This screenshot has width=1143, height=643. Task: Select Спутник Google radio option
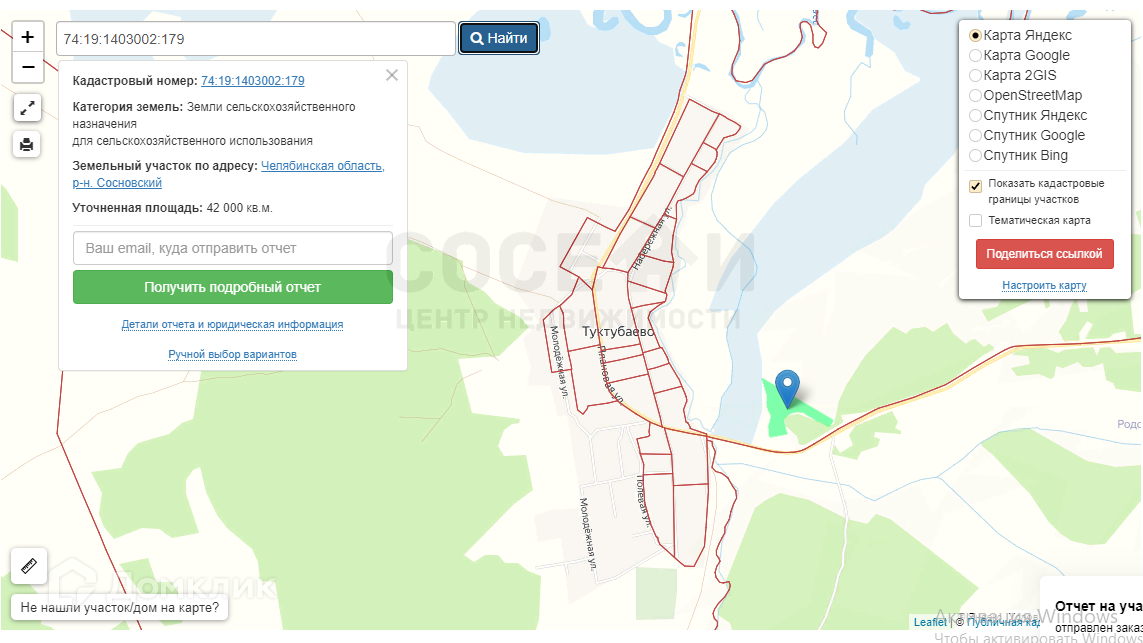[x=975, y=136]
